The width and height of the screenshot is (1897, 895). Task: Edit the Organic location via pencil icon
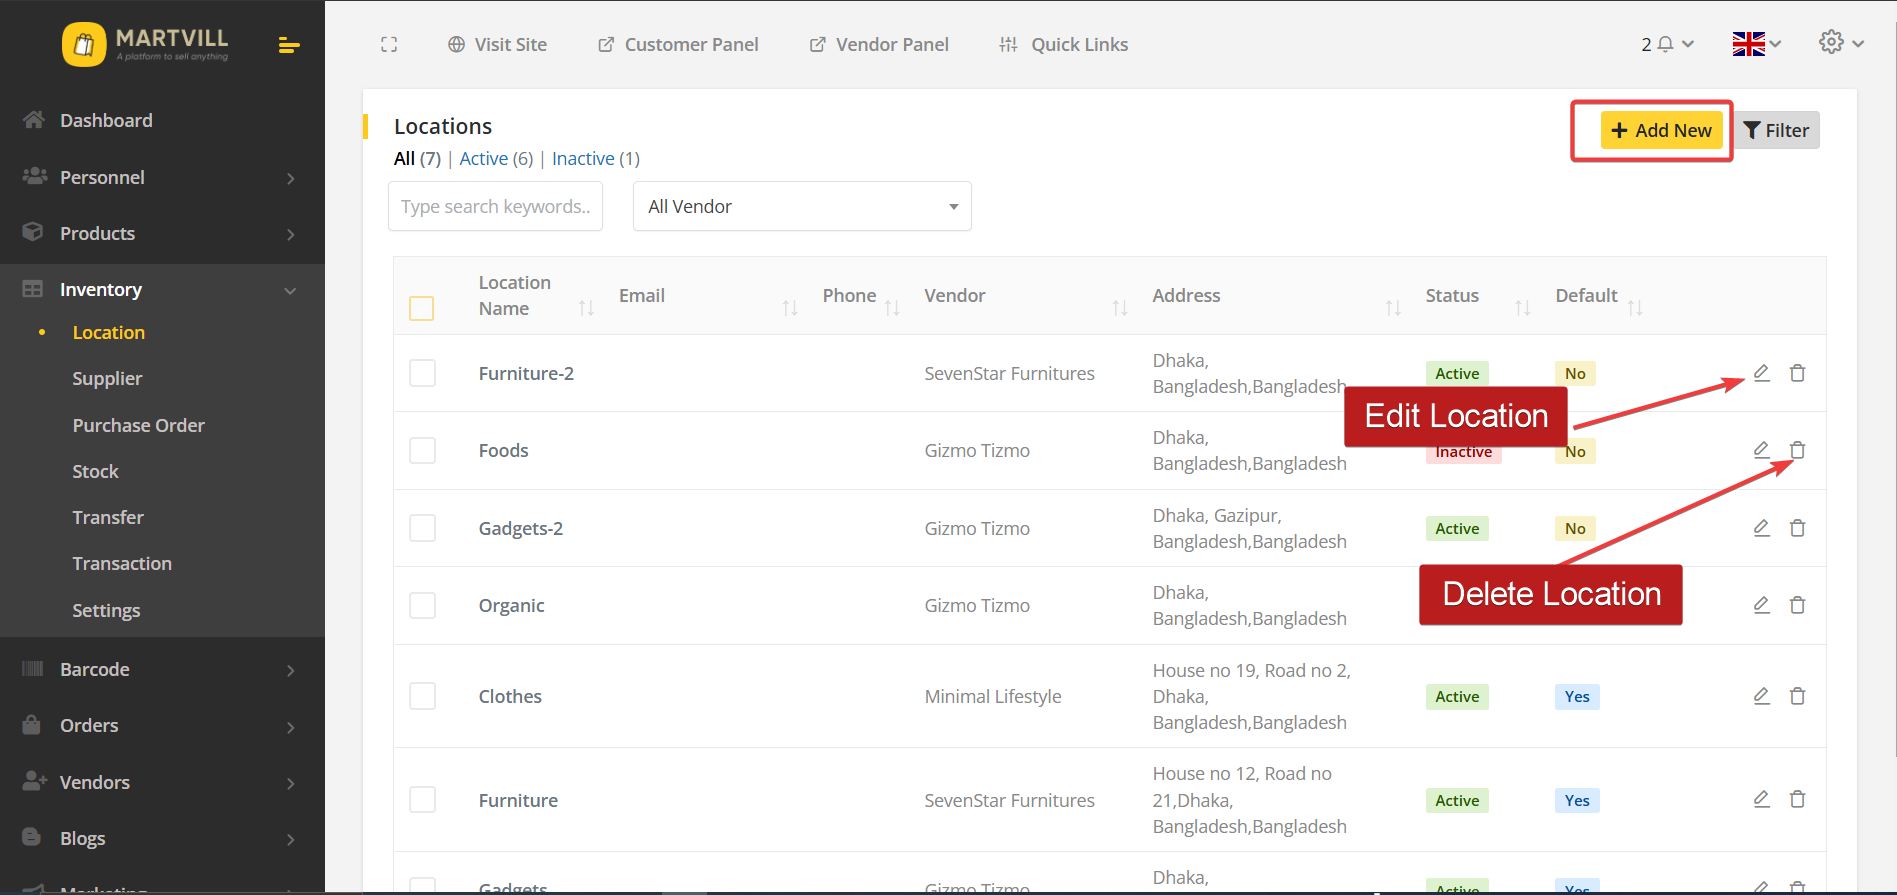tap(1761, 605)
